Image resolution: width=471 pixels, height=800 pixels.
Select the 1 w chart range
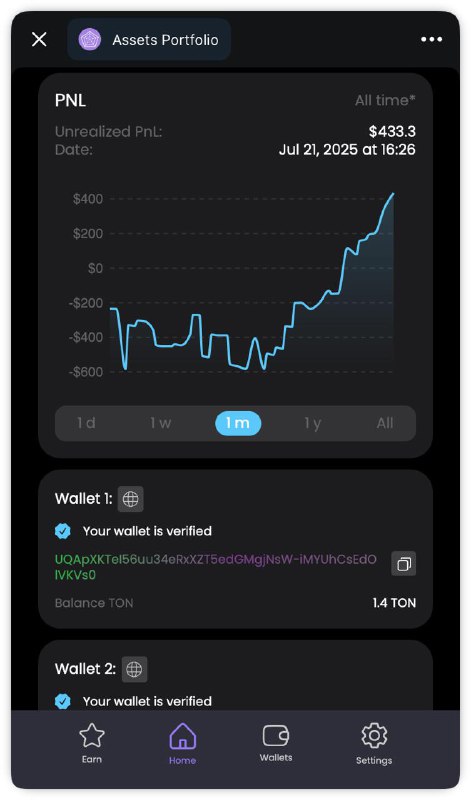point(160,423)
